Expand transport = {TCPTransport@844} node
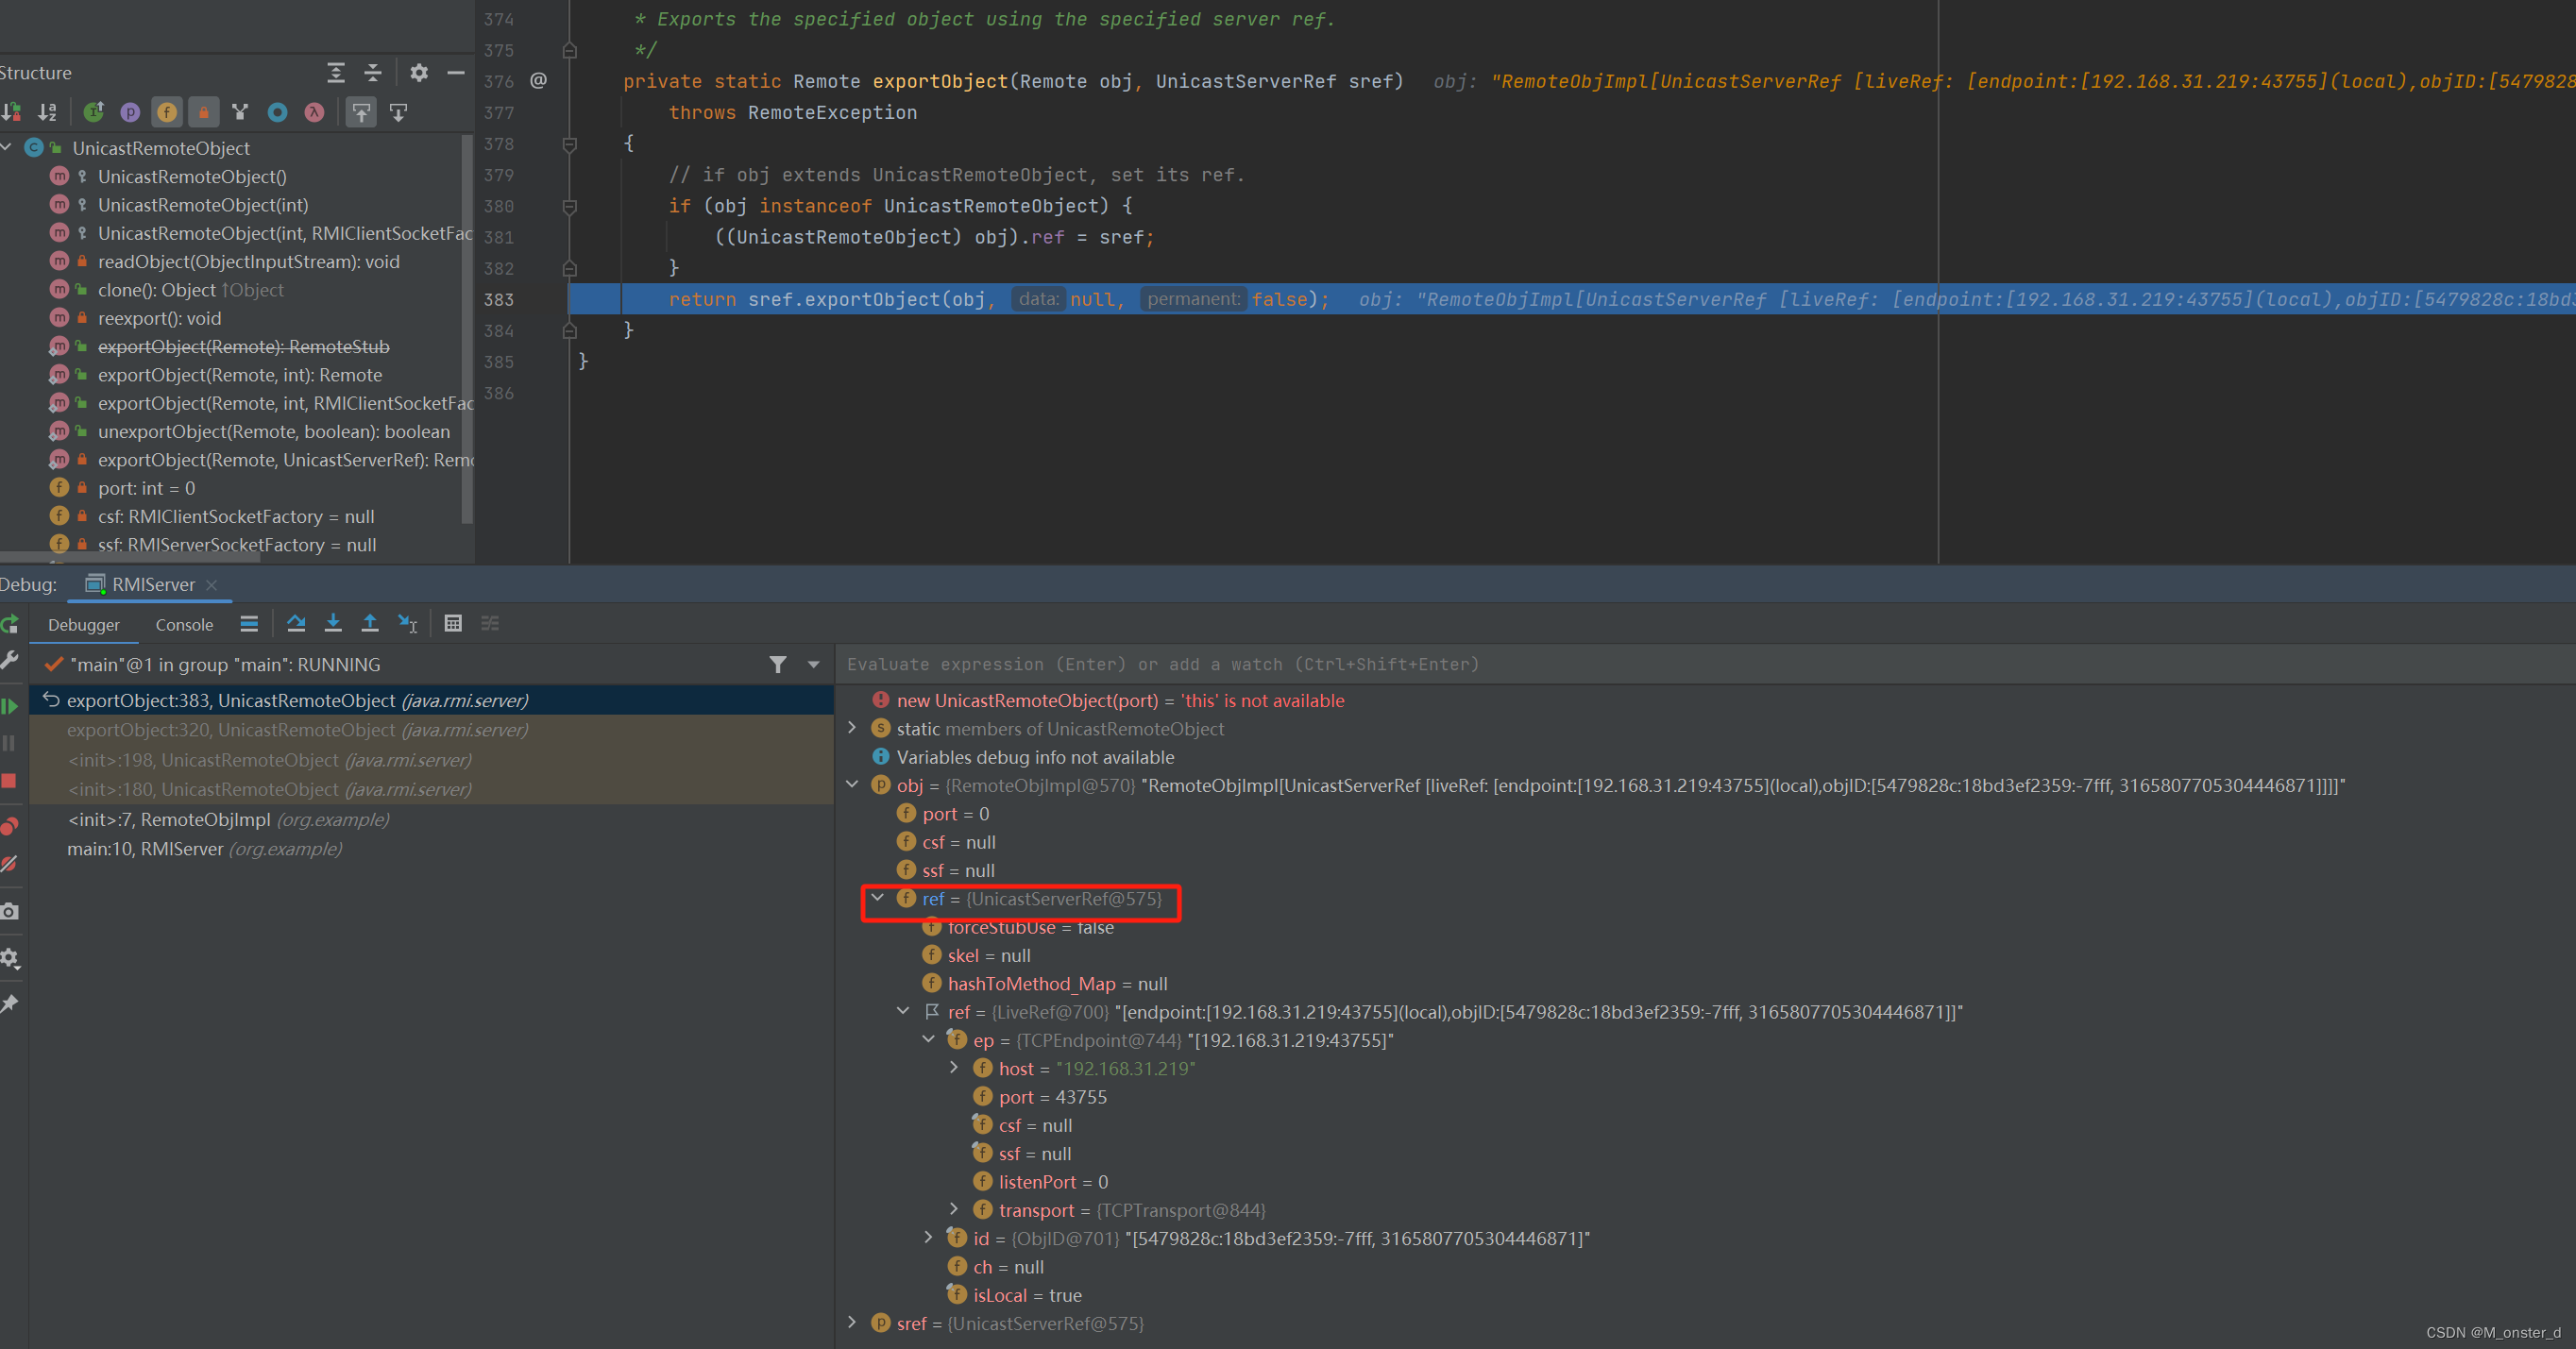Viewport: 2576px width, 1349px height. 954,1210
